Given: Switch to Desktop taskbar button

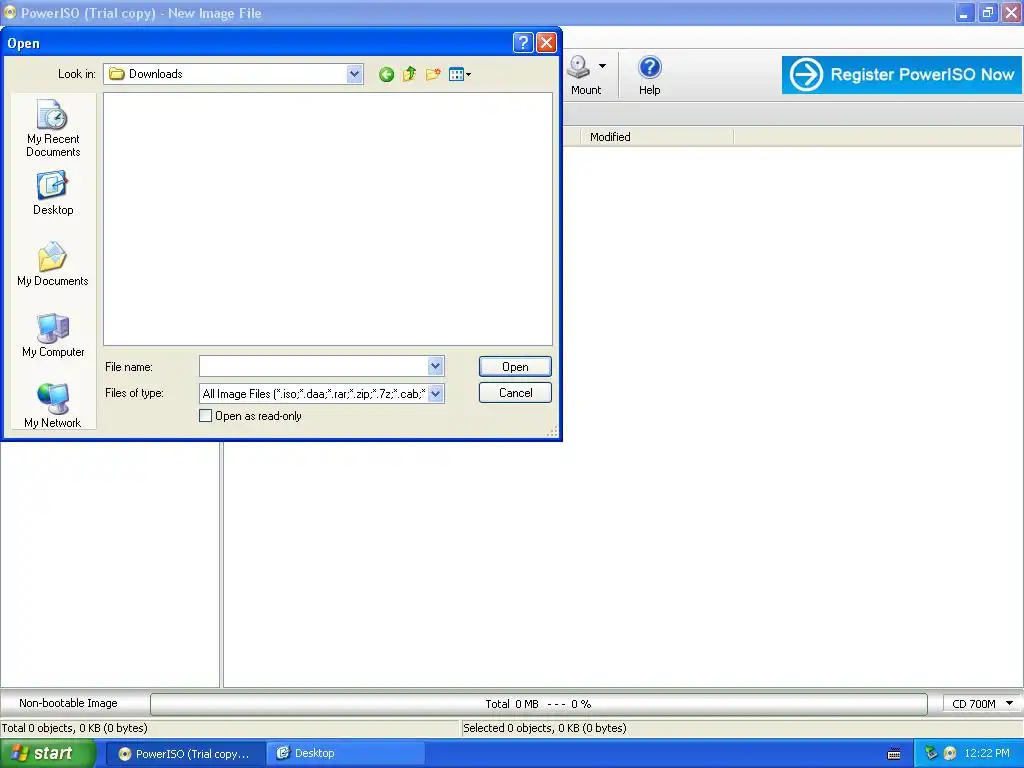Looking at the screenshot, I should point(346,754).
